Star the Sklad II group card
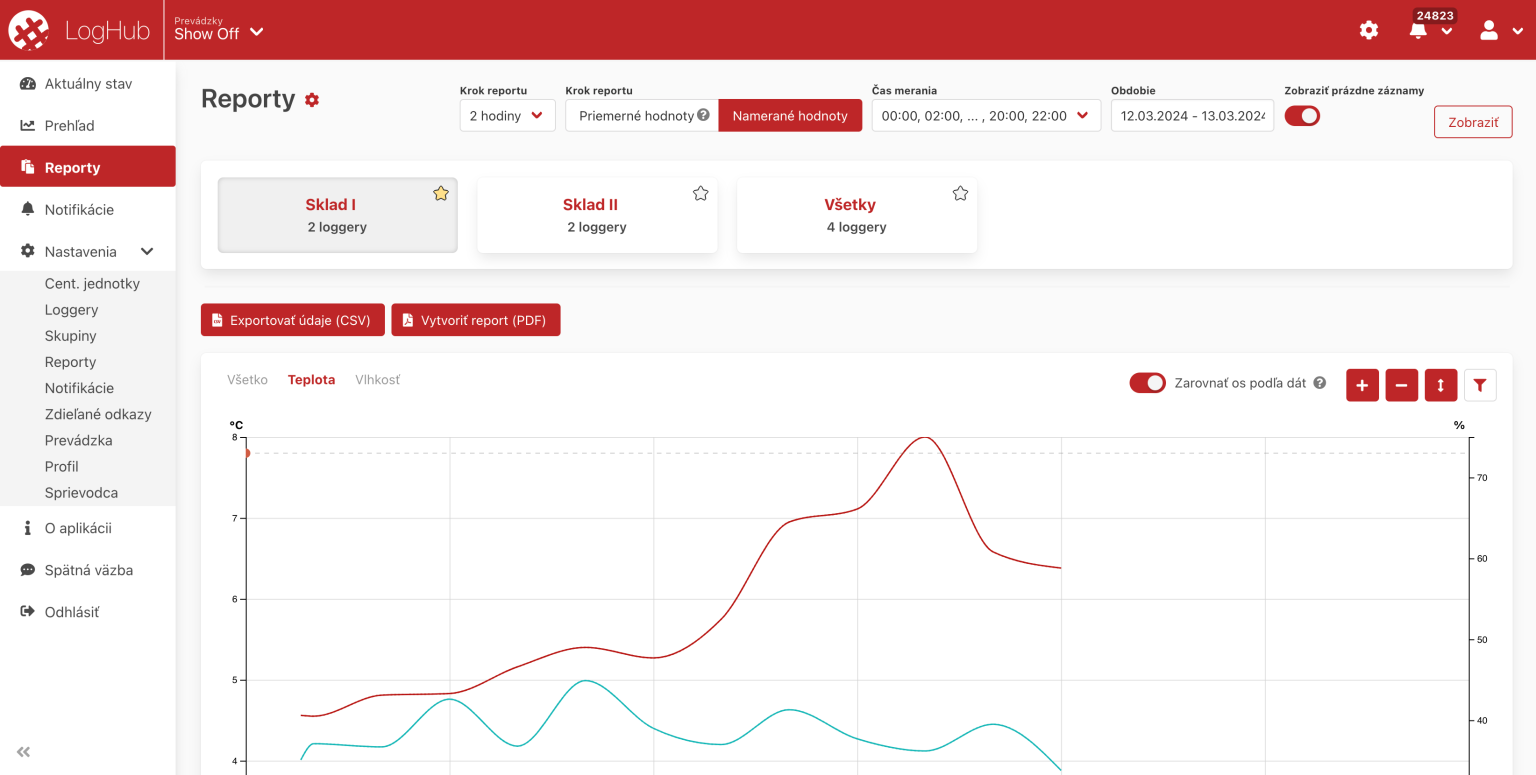The image size is (1536, 775). pyautogui.click(x=700, y=193)
